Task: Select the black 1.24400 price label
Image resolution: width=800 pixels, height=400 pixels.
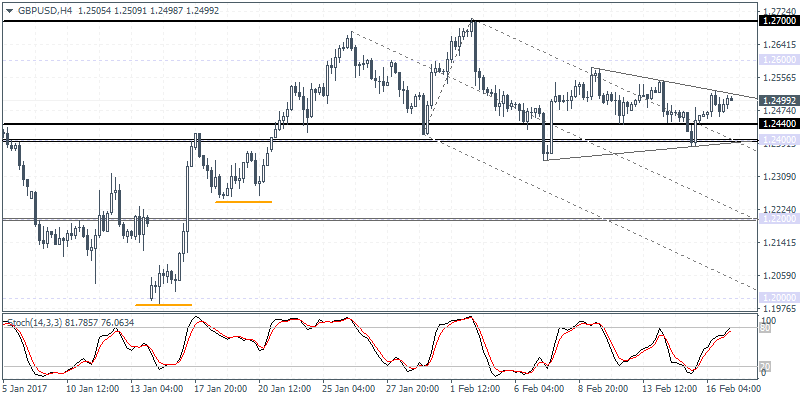Action: point(776,124)
